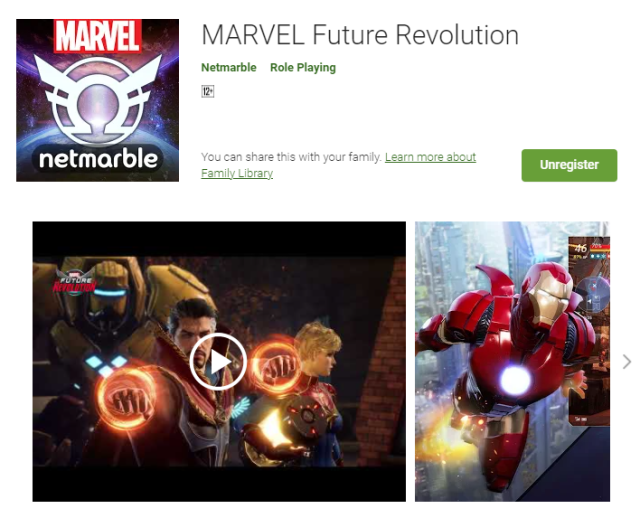Open the Netmarble developer page link

229,67
